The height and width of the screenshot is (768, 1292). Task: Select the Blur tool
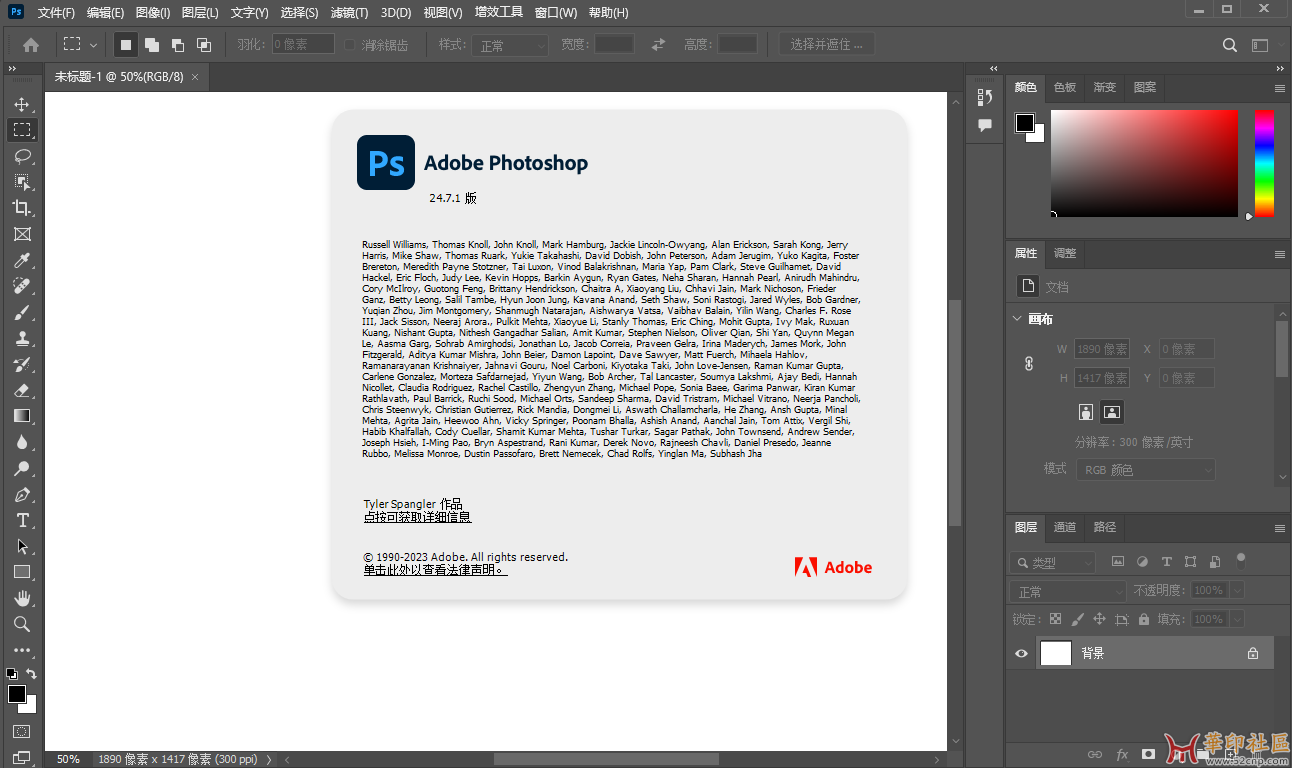click(x=22, y=442)
